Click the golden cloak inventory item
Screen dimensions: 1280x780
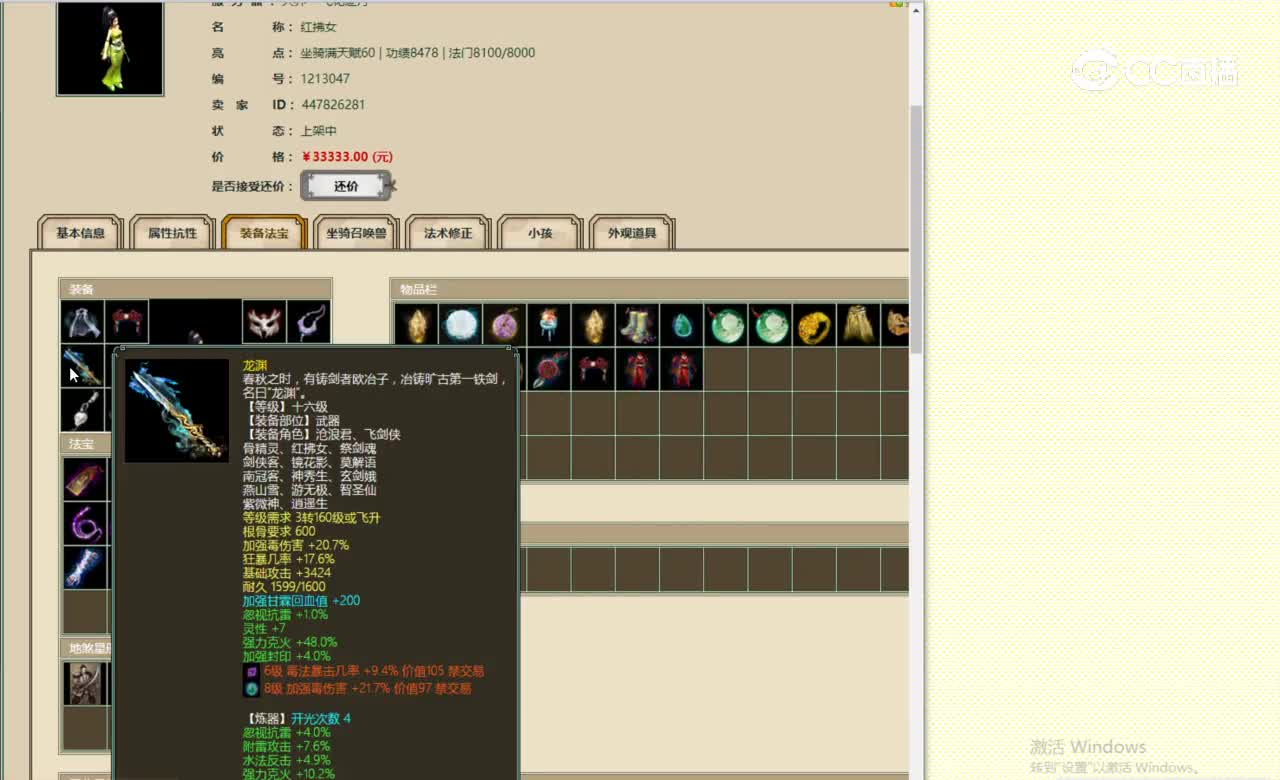(858, 325)
